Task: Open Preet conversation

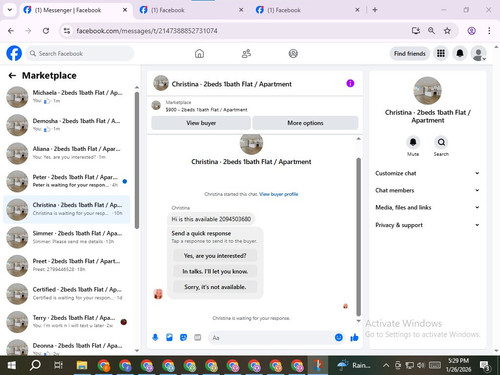Action: click(x=67, y=265)
